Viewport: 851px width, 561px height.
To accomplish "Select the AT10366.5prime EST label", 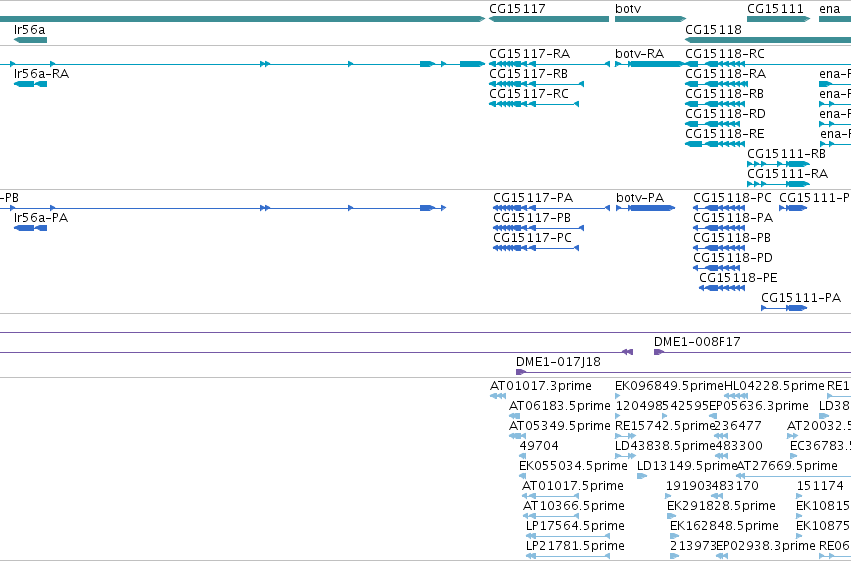I will (x=574, y=506).
